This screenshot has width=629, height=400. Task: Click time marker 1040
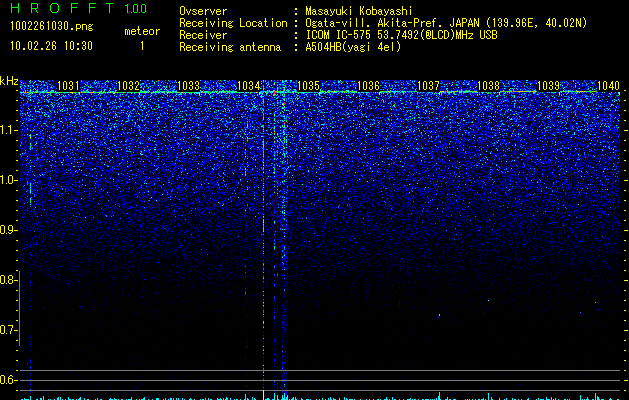608,86
